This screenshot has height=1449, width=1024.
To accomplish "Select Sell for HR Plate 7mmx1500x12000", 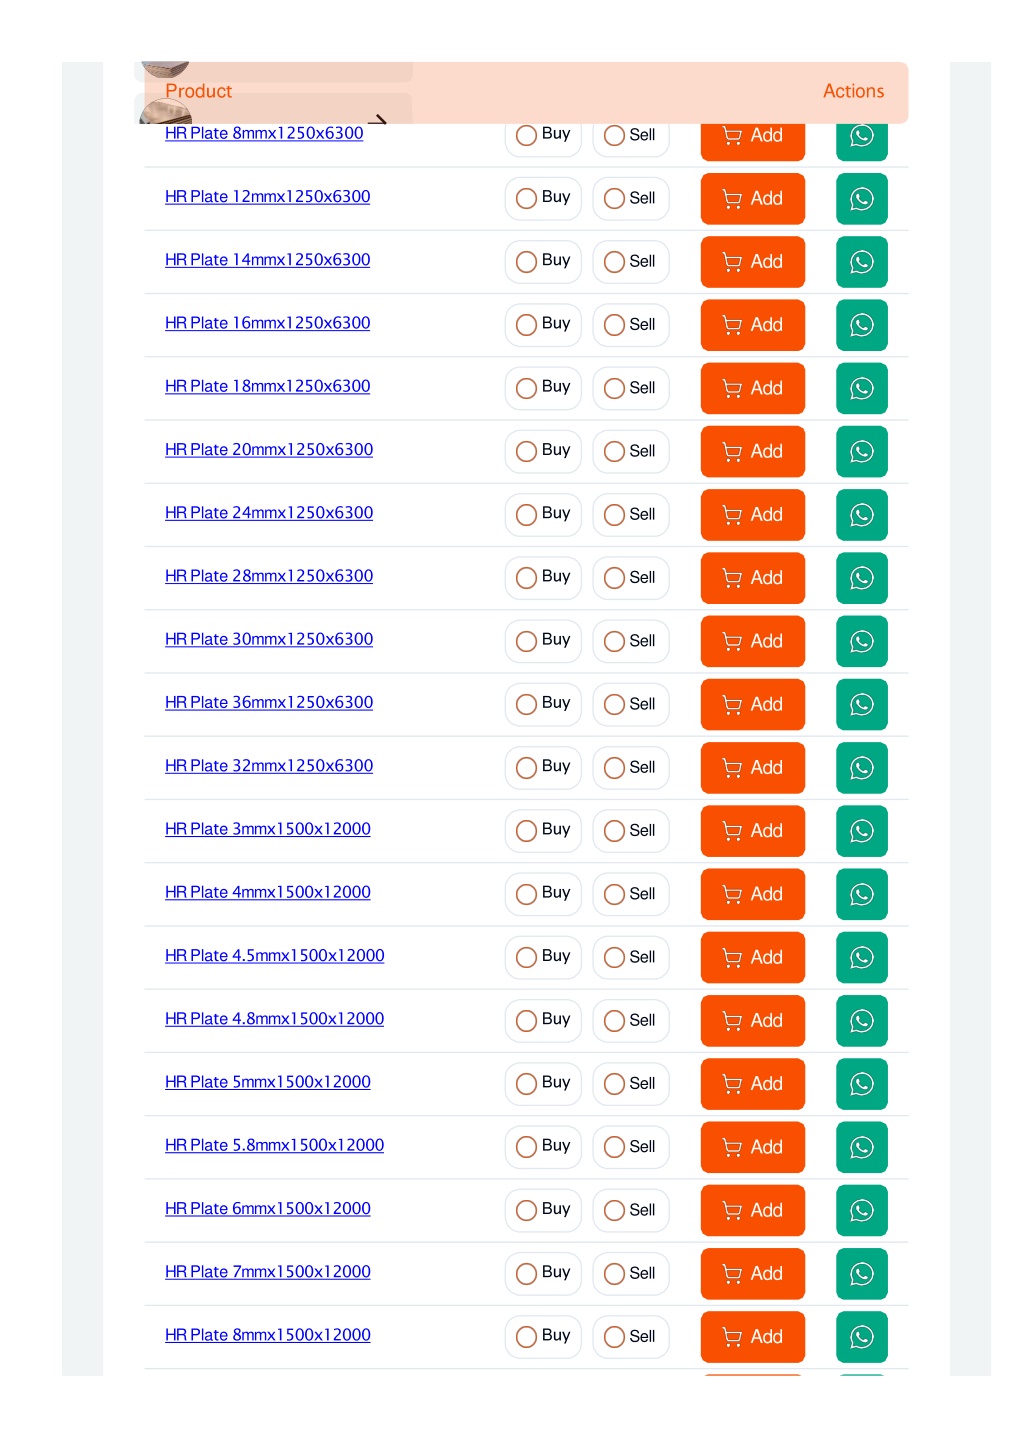I will (x=631, y=1273).
